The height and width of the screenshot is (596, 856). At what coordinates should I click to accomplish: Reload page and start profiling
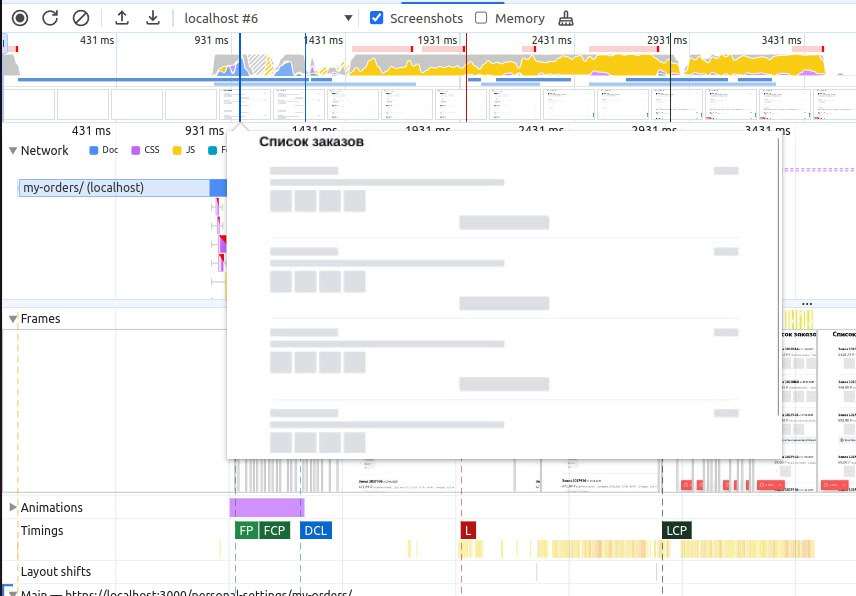click(50, 18)
